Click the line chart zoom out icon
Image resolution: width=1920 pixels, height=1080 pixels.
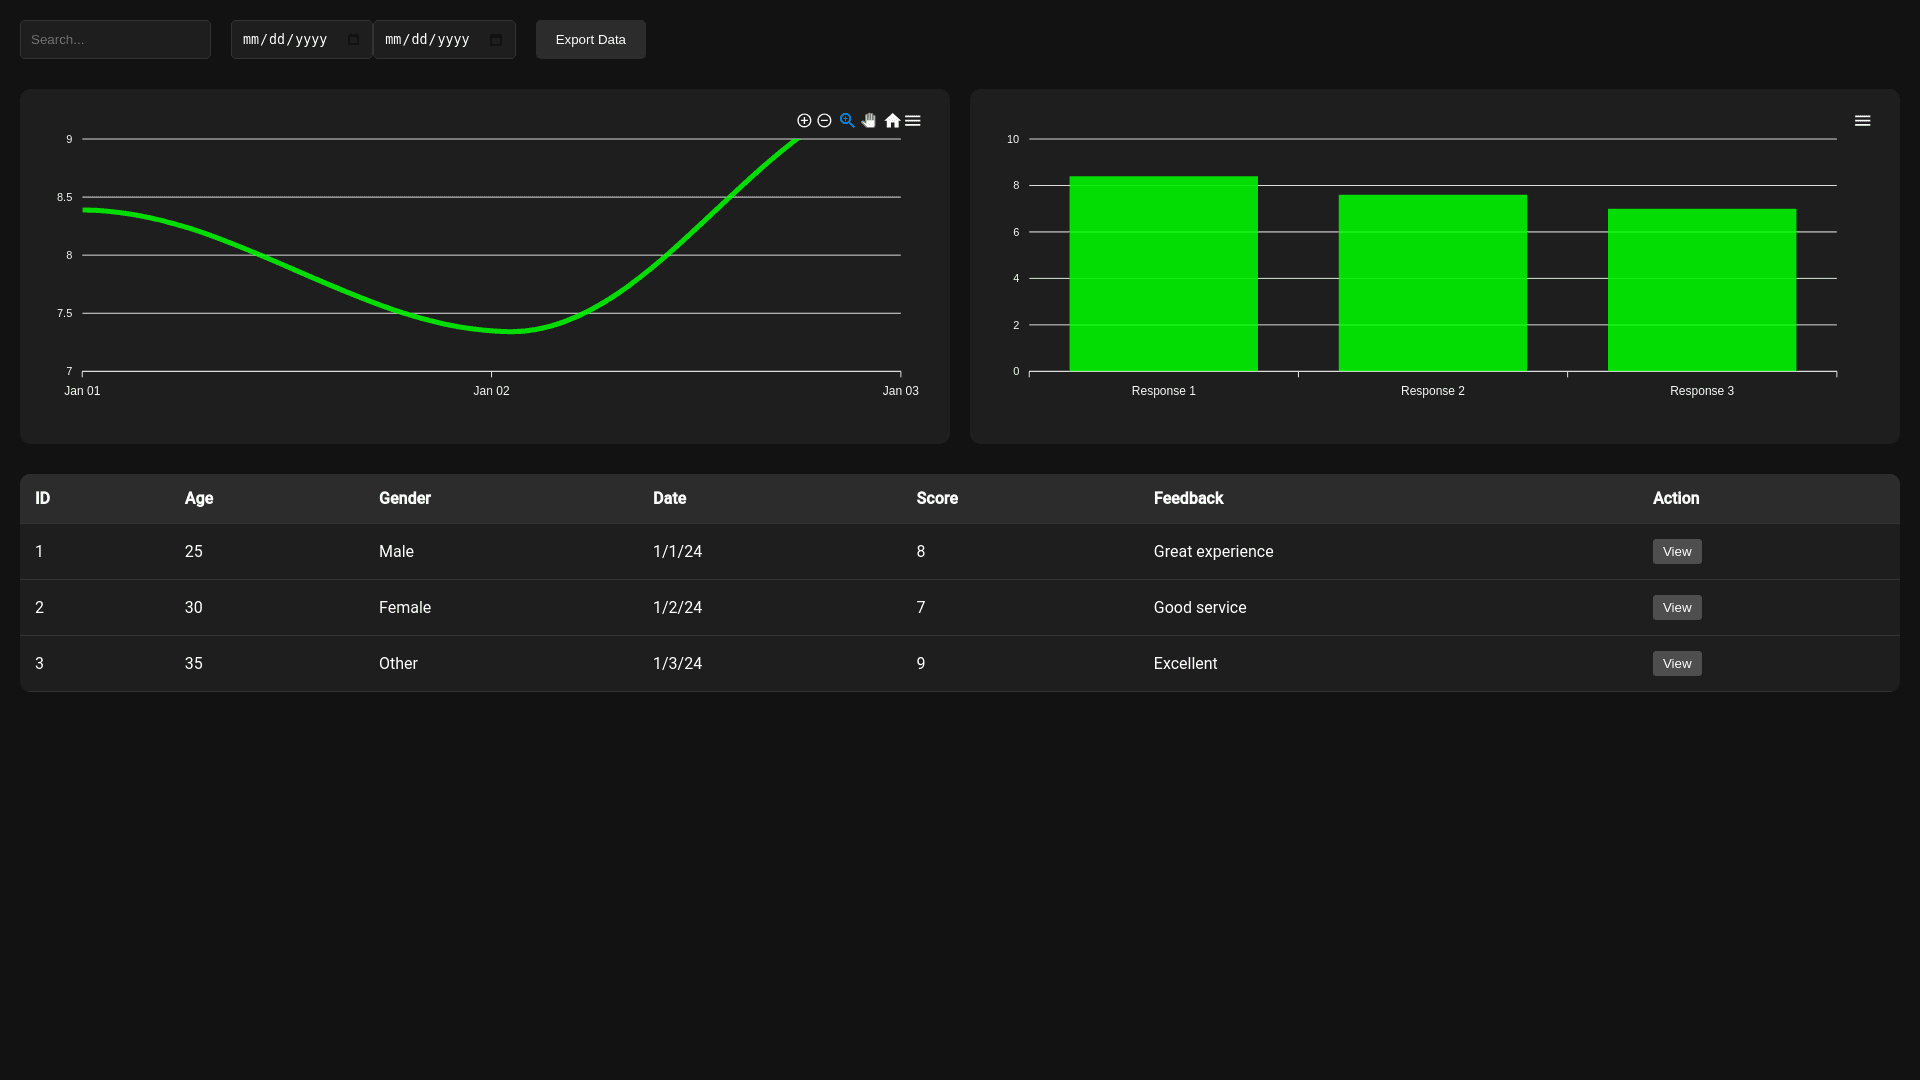(x=825, y=121)
